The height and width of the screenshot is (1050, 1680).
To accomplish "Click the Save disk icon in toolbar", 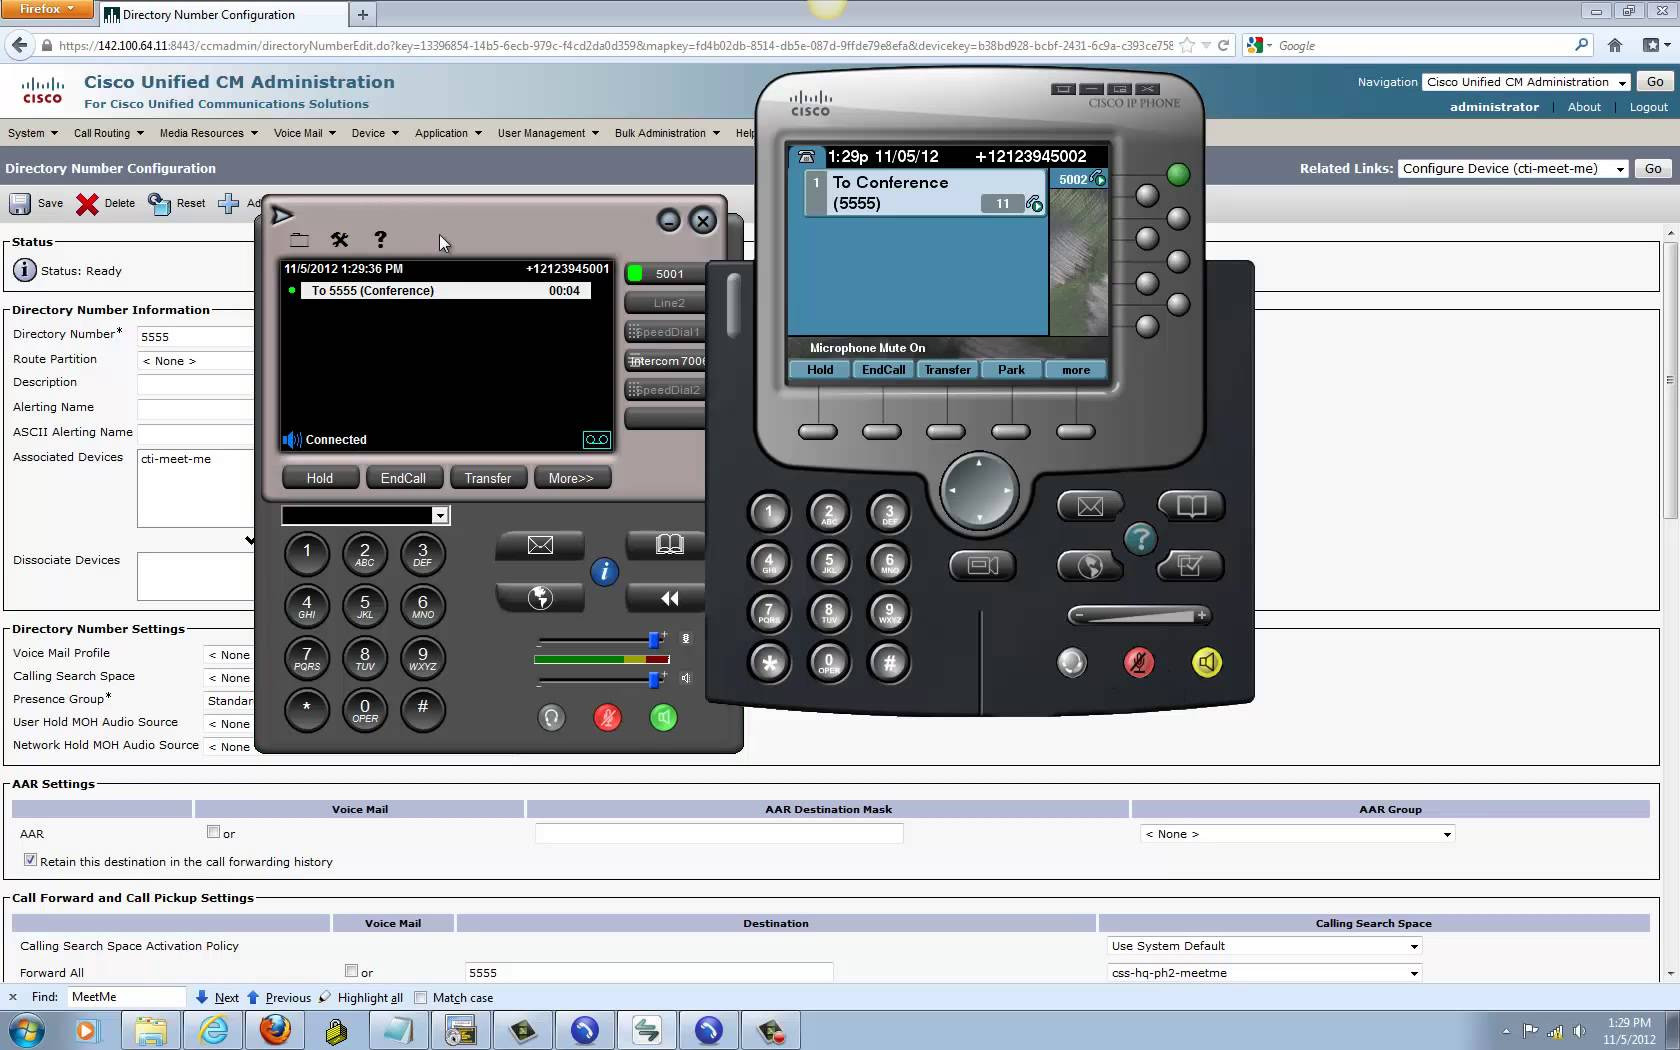I will click(20, 203).
